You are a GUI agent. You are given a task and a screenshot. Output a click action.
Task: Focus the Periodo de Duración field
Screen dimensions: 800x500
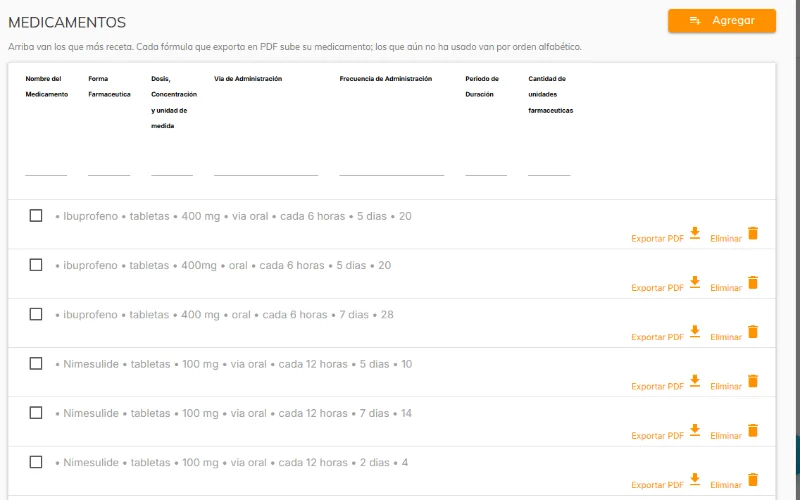coord(486,168)
